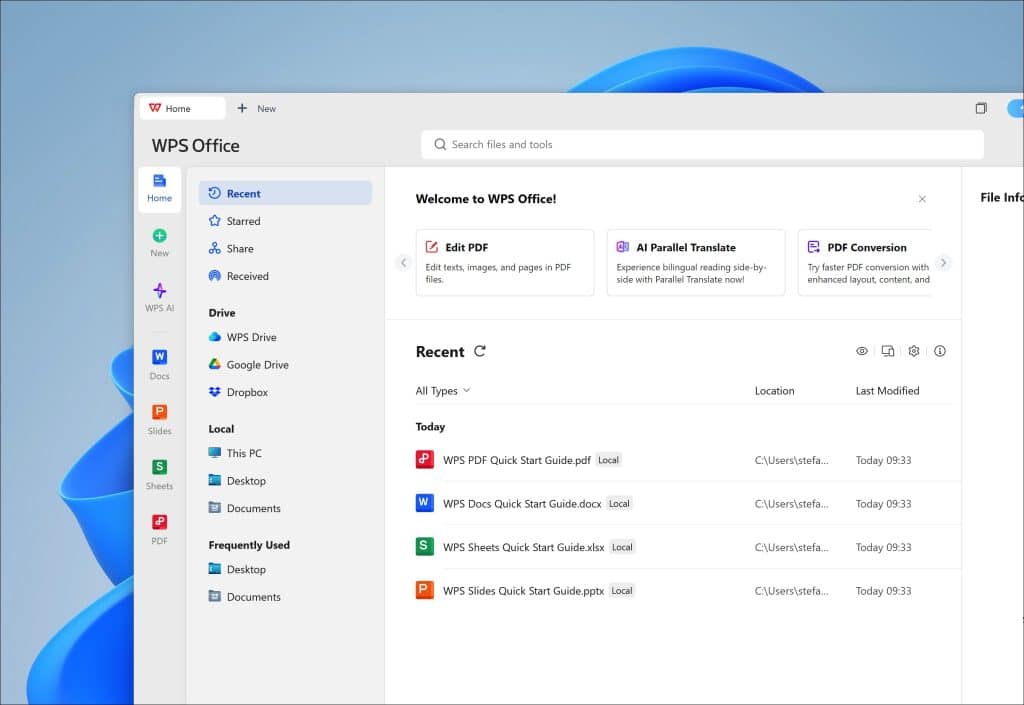Click the Search files and tools field
The height and width of the screenshot is (705, 1024).
(701, 145)
